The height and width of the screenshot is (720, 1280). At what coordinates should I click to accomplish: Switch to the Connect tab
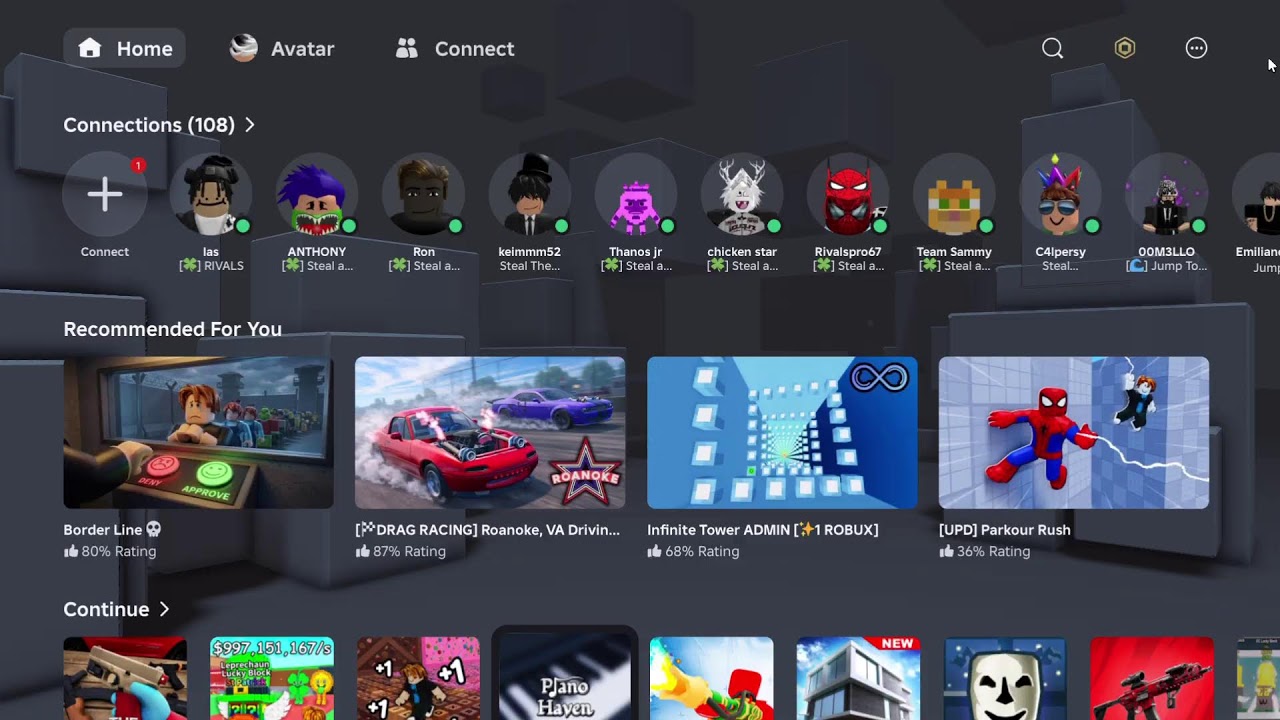pos(455,48)
